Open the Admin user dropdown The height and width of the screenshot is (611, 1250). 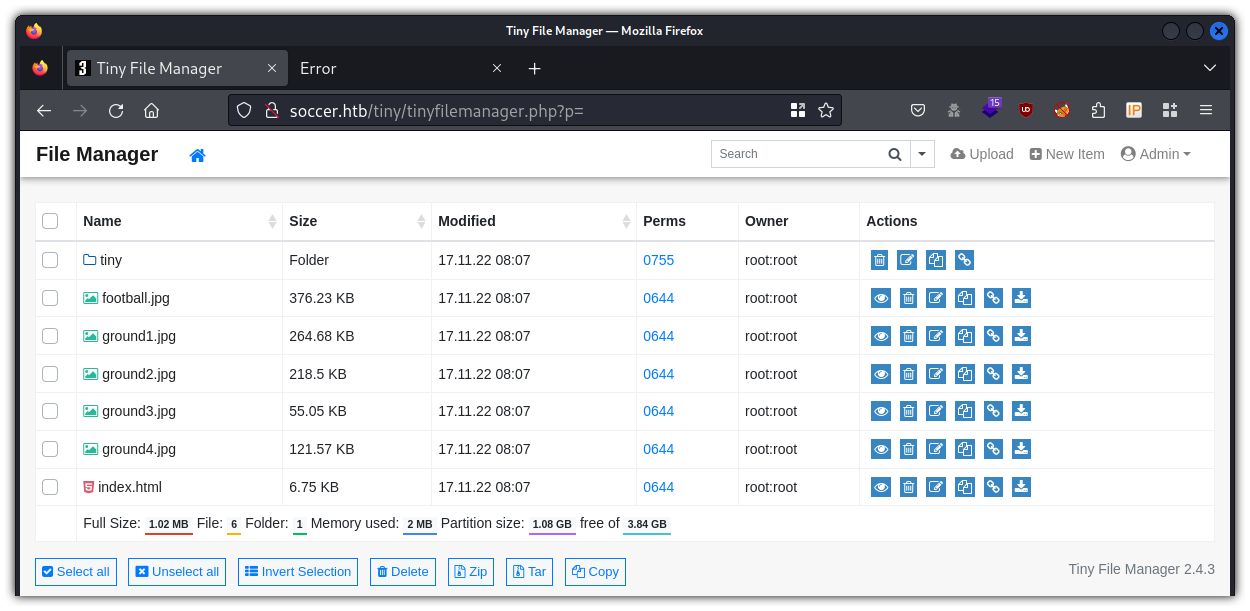(x=1156, y=154)
